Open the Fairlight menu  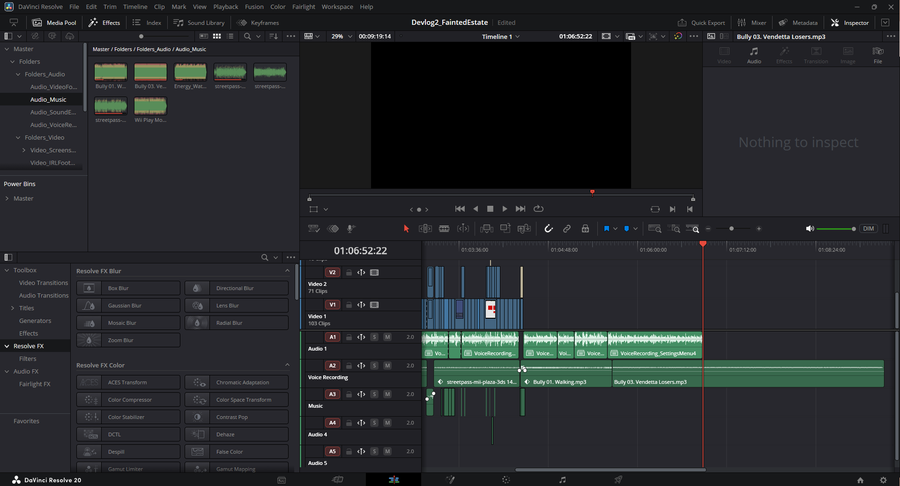pyautogui.click(x=303, y=7)
